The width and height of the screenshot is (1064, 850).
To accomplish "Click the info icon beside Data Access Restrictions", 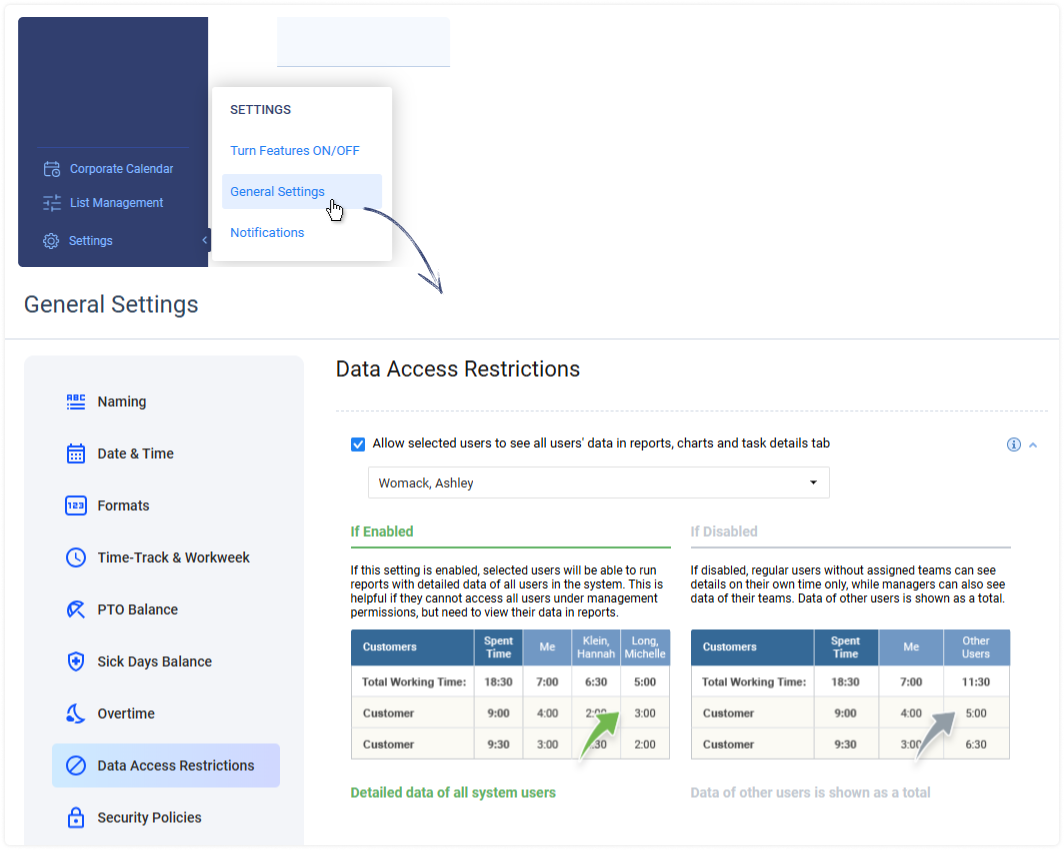I will (1013, 444).
